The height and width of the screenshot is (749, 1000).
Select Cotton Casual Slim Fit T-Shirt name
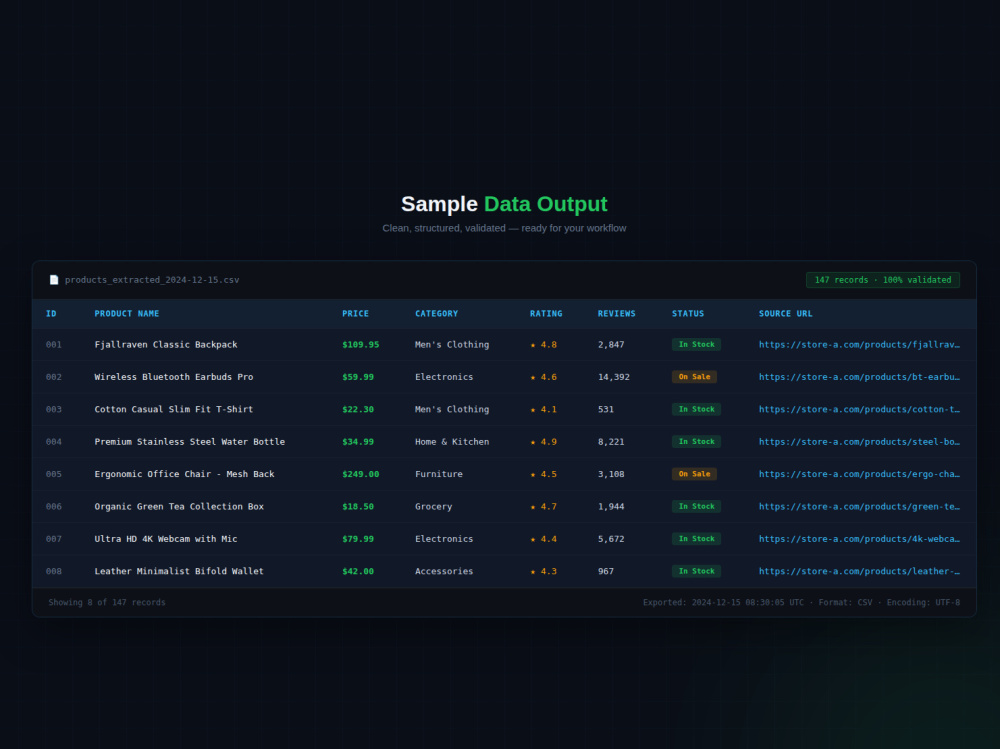tap(173, 410)
